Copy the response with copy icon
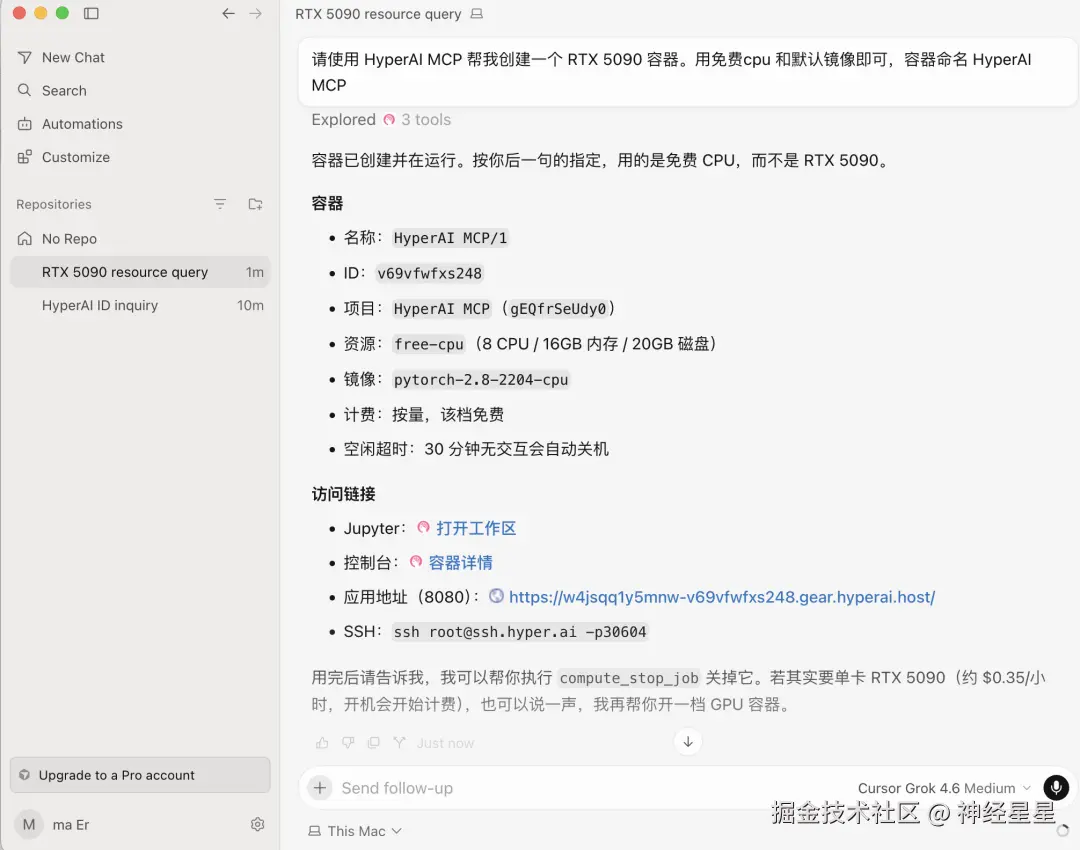Image resolution: width=1080 pixels, height=850 pixels. (x=373, y=743)
